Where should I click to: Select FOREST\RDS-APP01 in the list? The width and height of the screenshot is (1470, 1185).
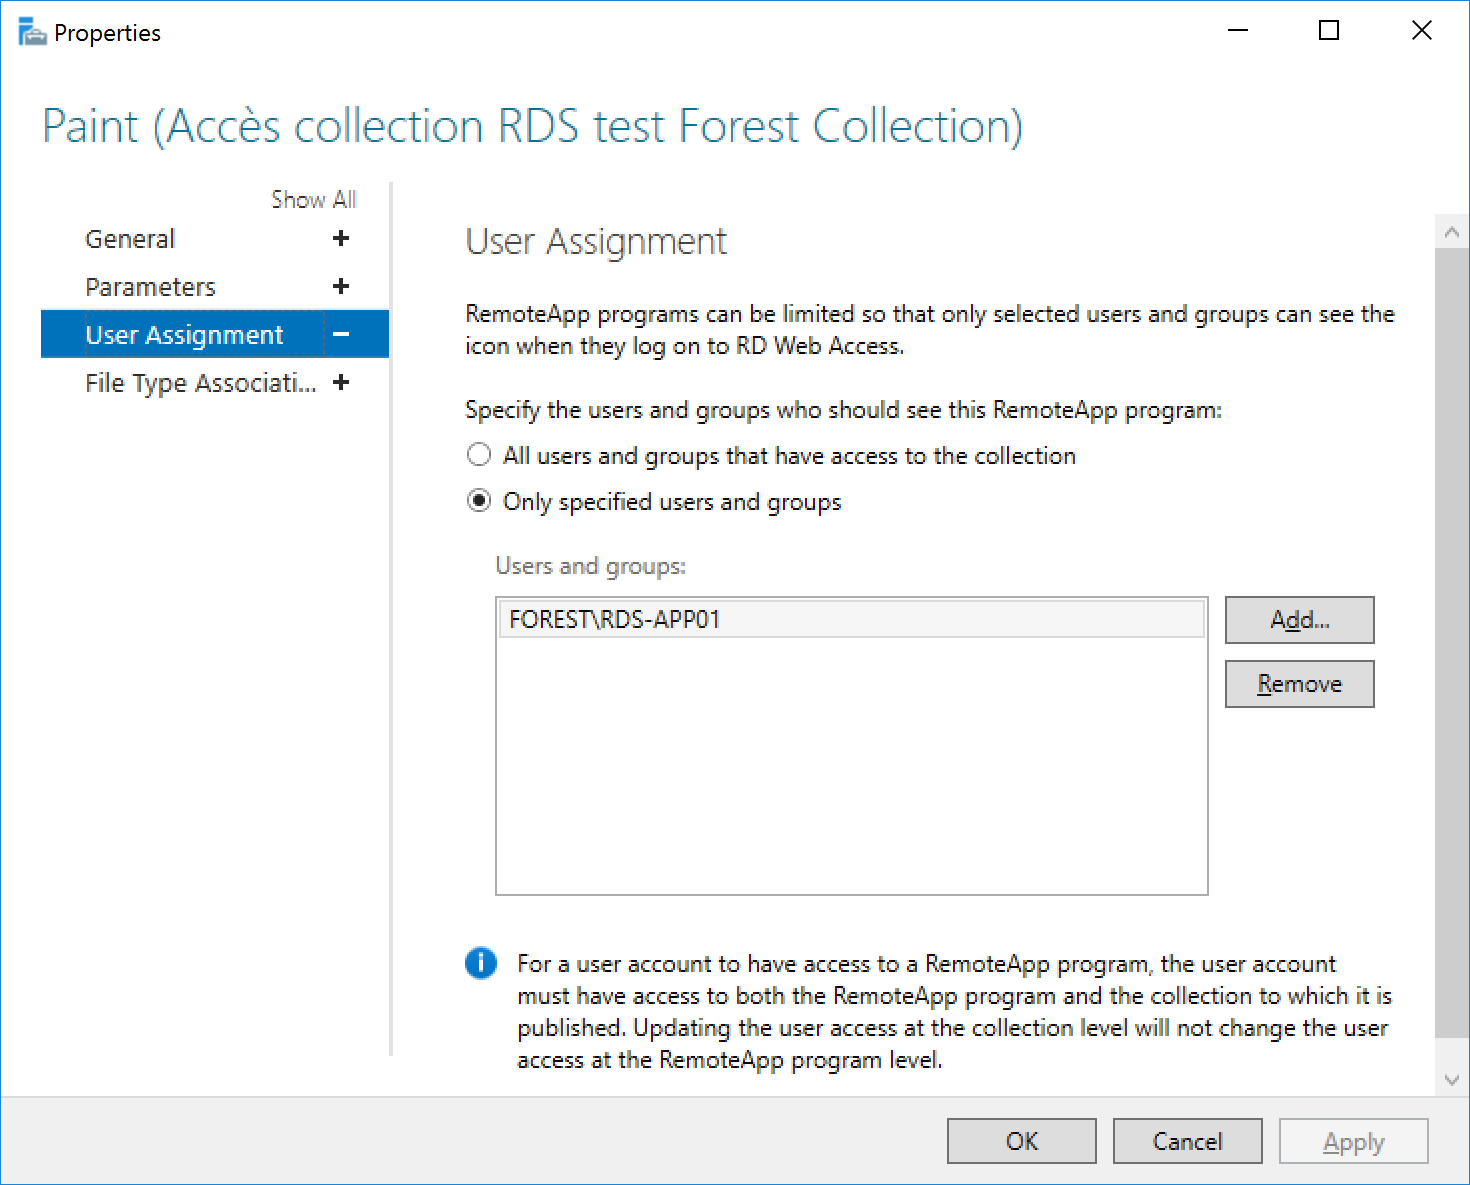(x=851, y=619)
